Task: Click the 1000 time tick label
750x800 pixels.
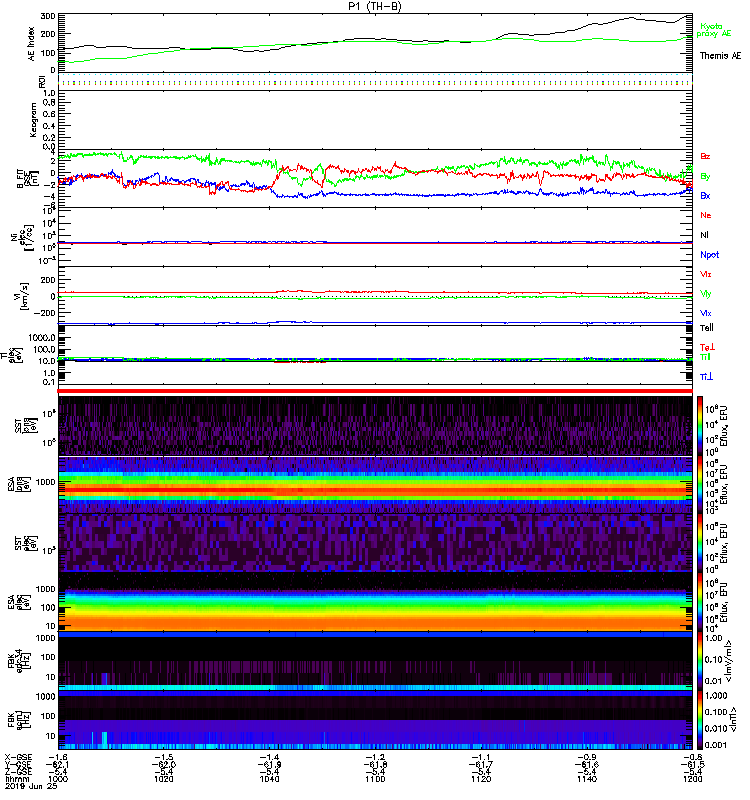Action: coord(58,779)
